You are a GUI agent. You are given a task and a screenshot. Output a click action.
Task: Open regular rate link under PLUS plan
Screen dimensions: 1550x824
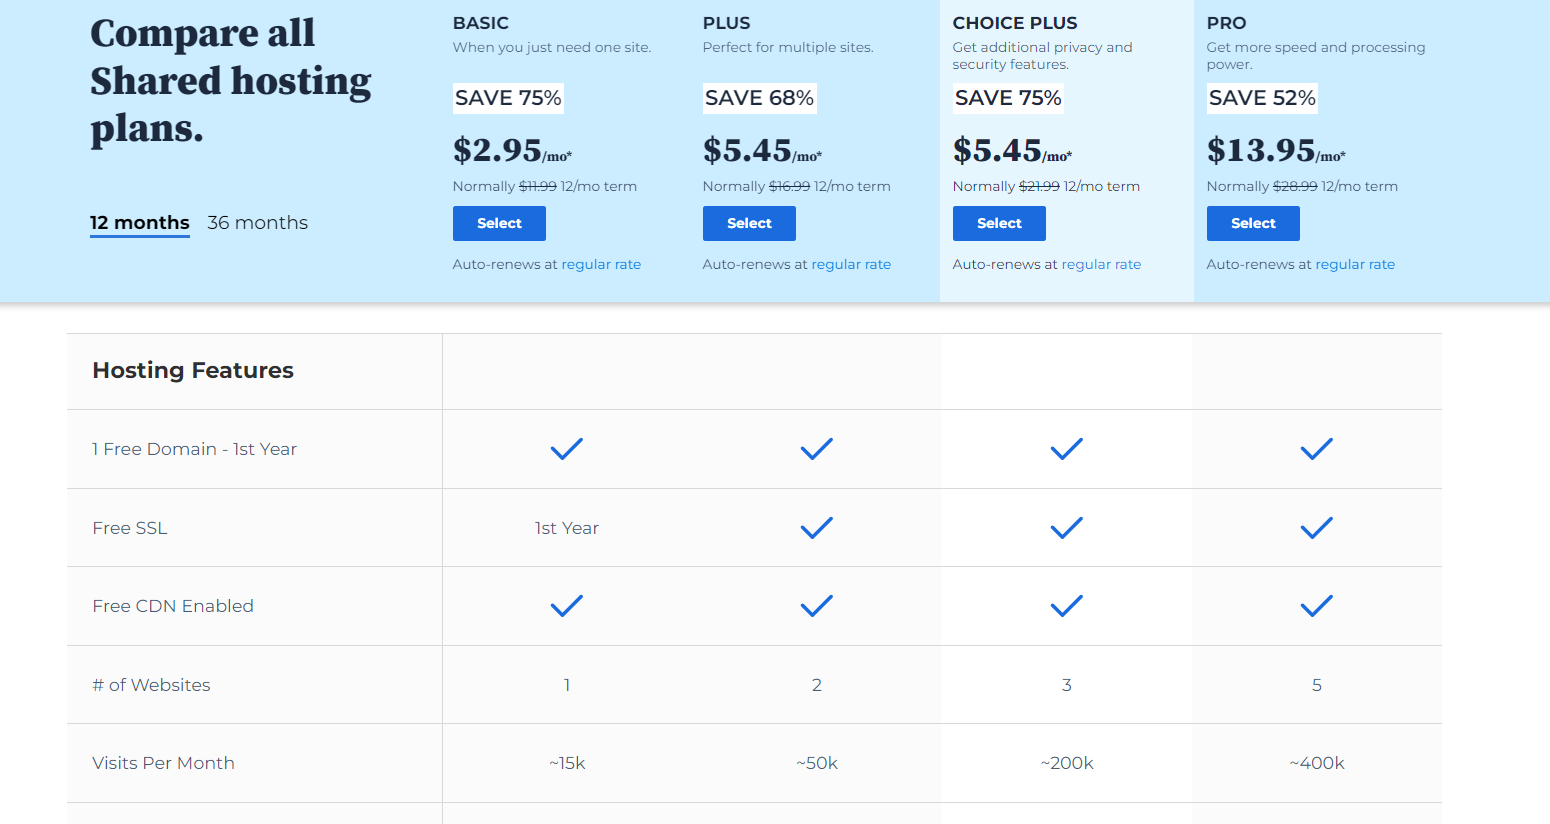click(x=851, y=265)
